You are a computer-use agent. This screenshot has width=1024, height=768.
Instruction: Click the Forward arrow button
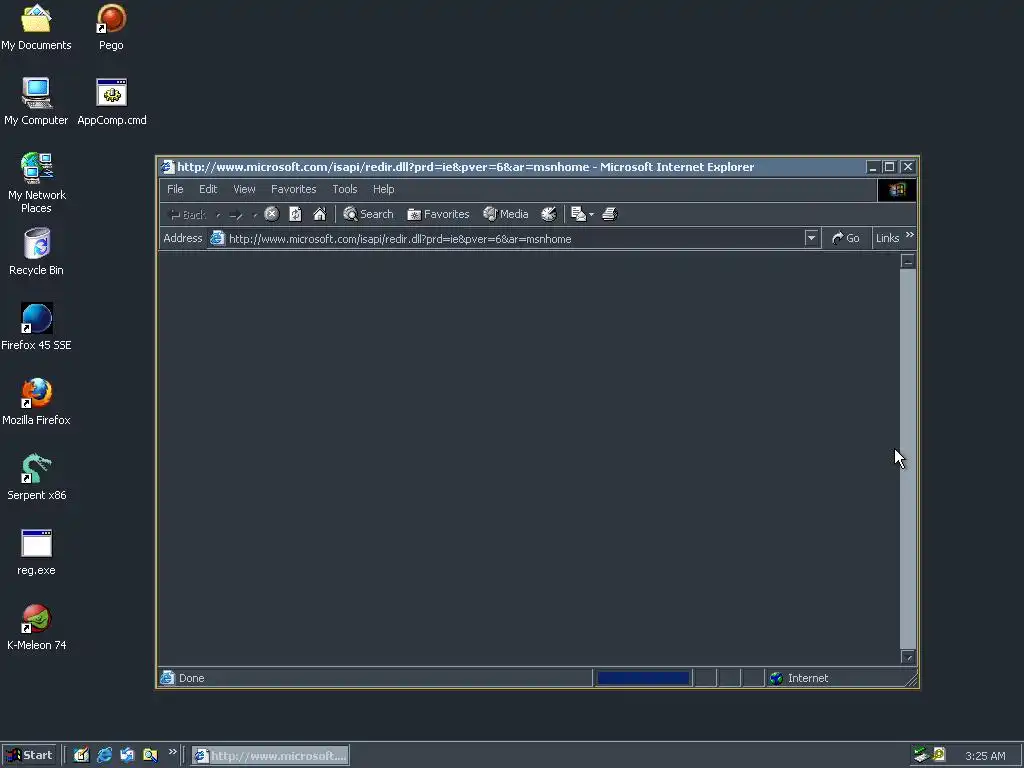coord(236,215)
